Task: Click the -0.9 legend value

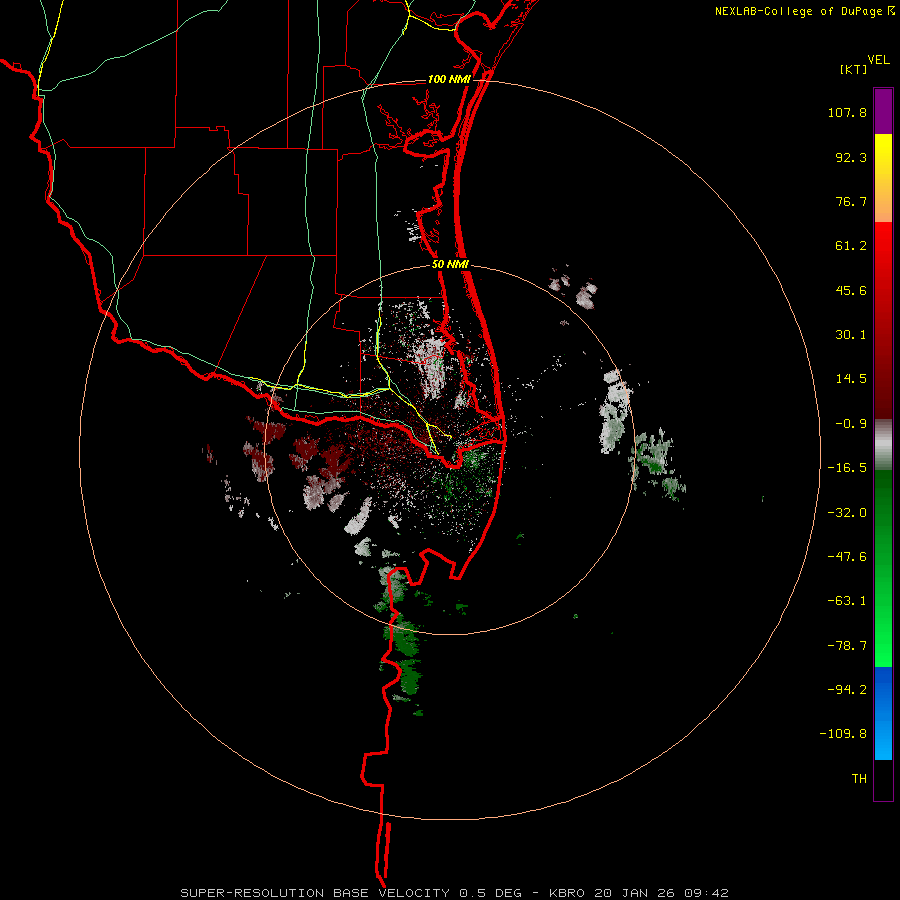Action: pyautogui.click(x=851, y=424)
